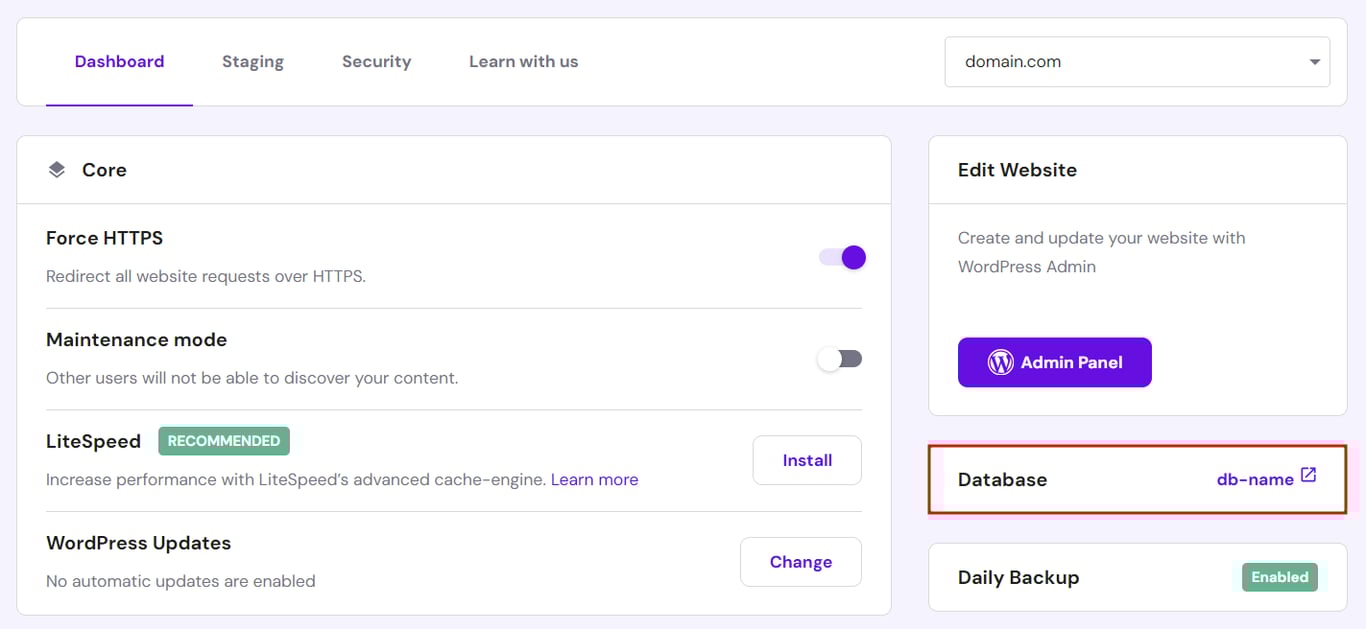1366x629 pixels.
Task: Toggle Force HTTPS off then back
Action: coord(840,257)
